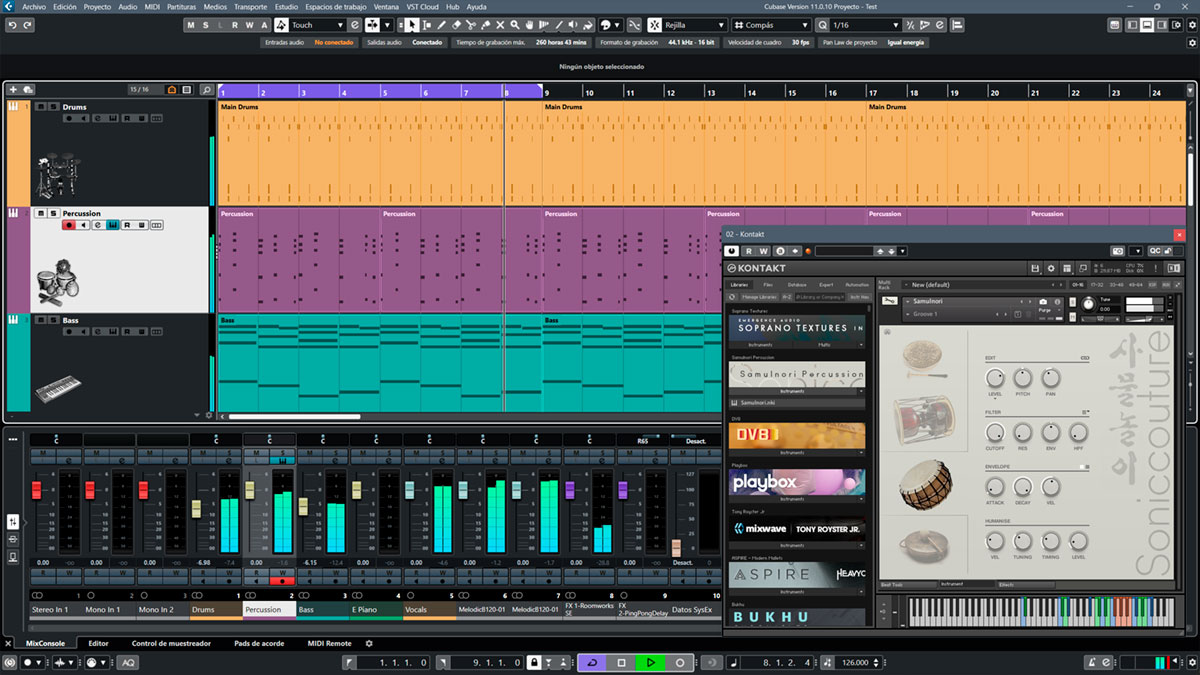Click the Kontakt plugin camera snapshot button
1200x675 pixels.
click(x=1119, y=251)
